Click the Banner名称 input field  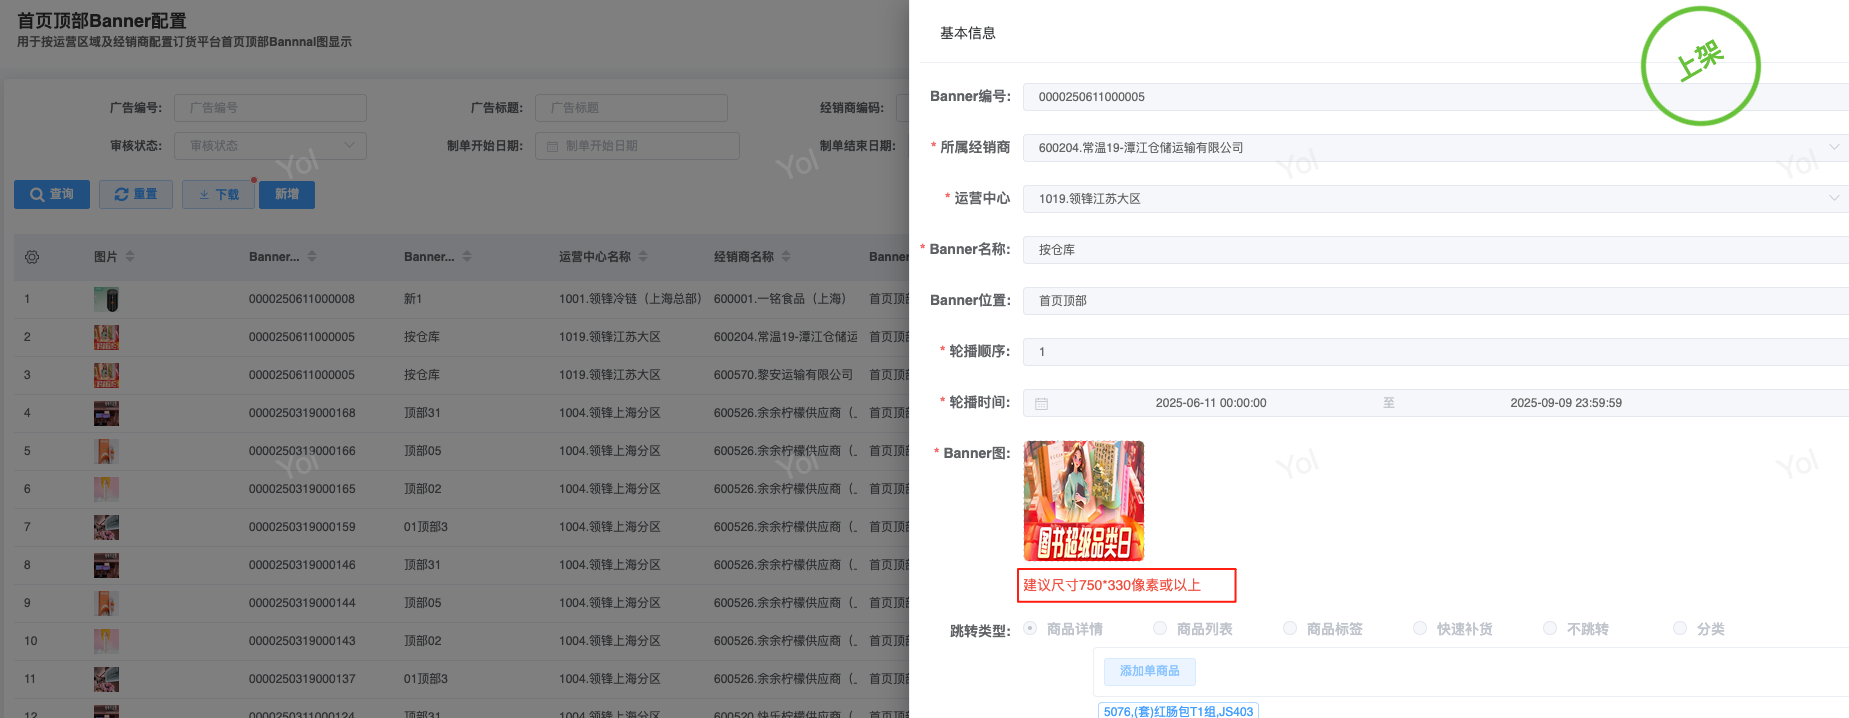click(x=1432, y=250)
